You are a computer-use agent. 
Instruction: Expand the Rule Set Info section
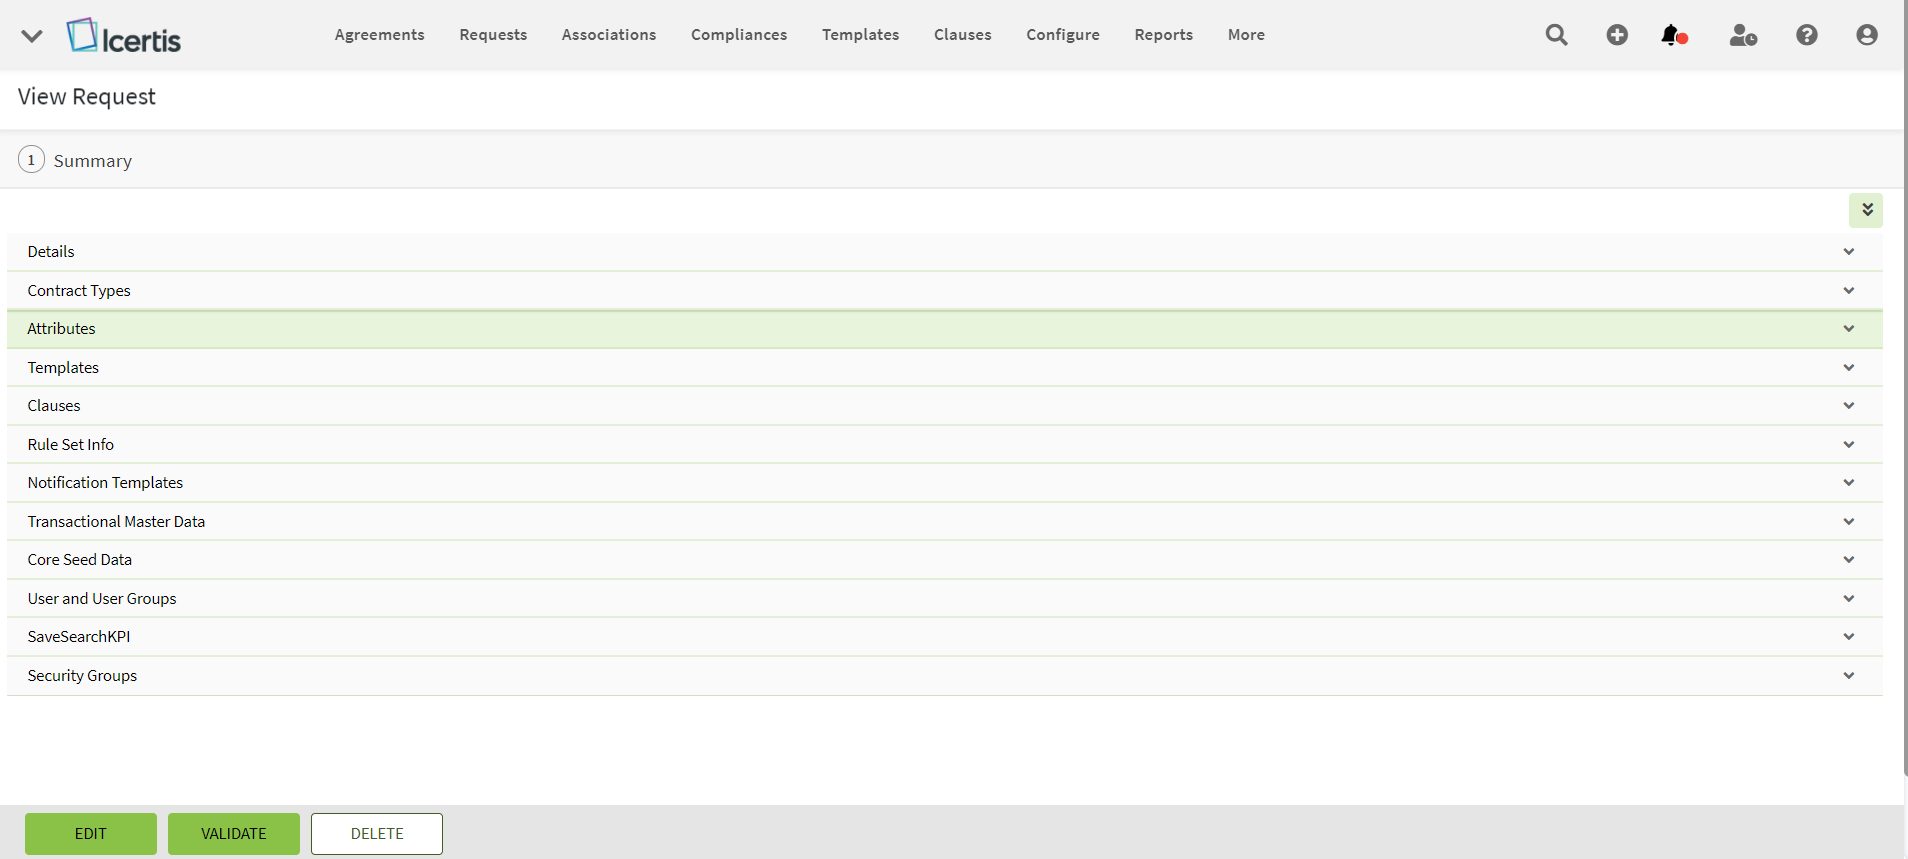pos(1848,445)
